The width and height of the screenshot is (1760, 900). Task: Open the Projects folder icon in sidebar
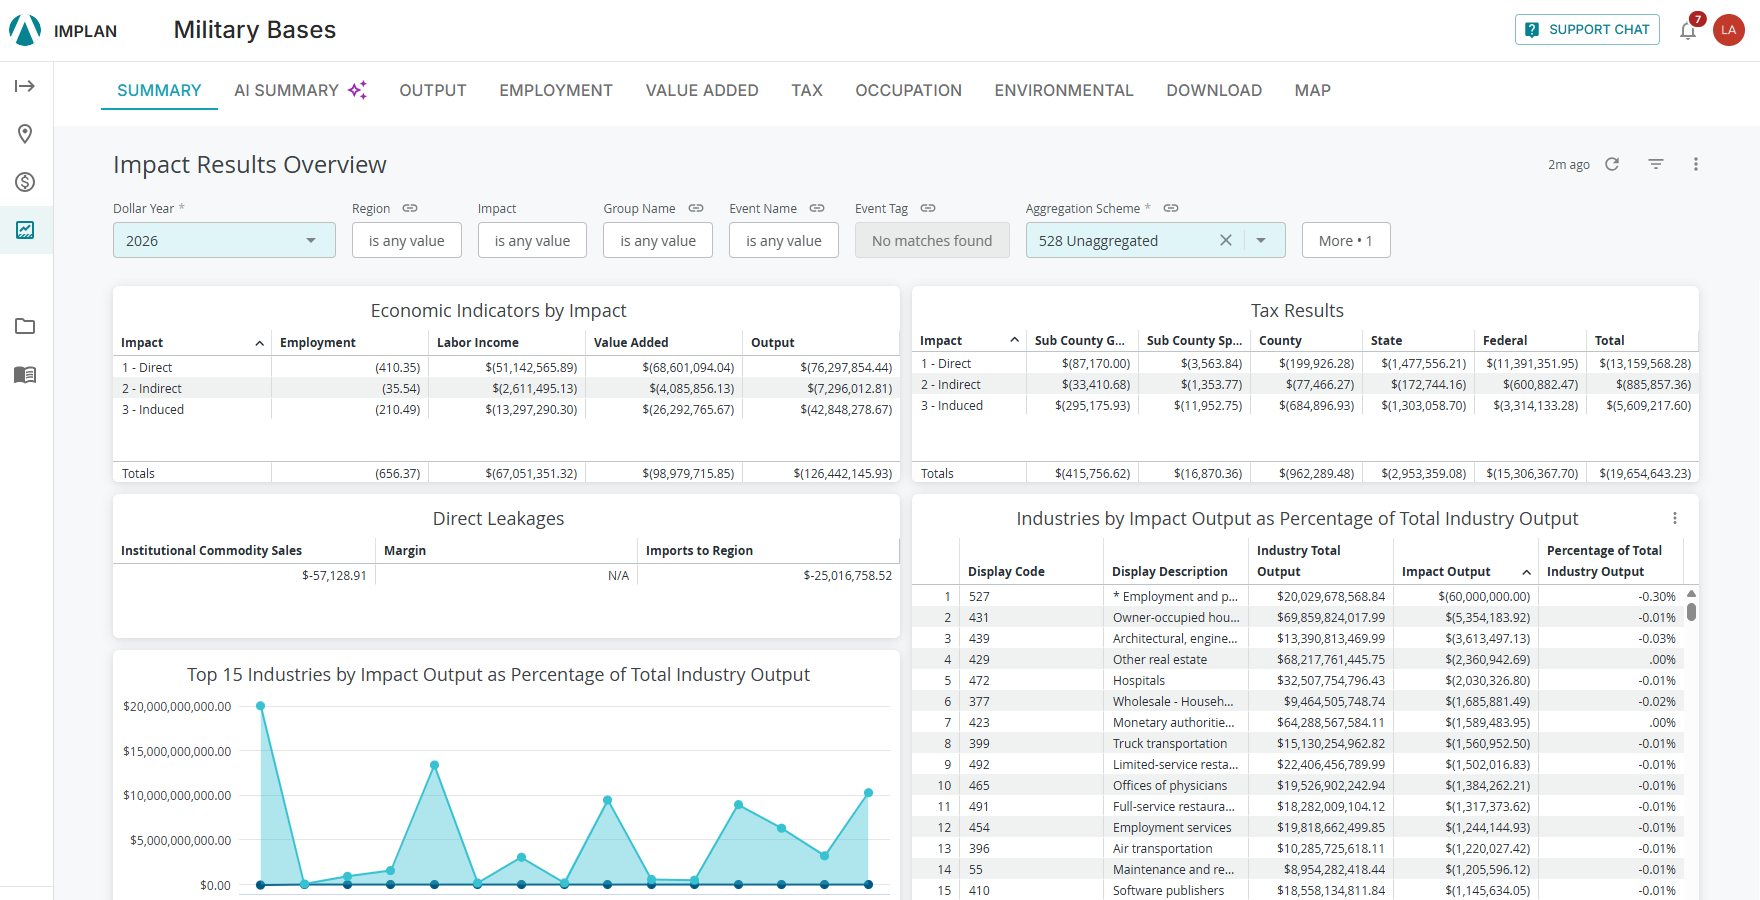pos(25,326)
